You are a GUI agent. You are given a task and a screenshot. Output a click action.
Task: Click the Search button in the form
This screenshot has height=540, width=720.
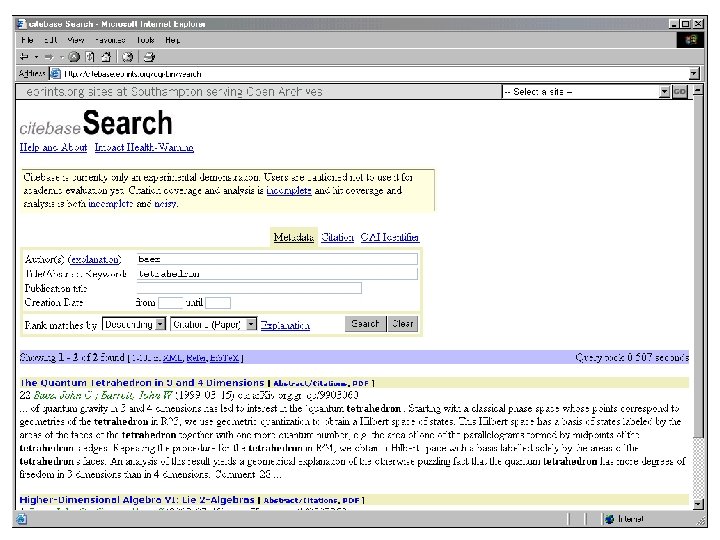pyautogui.click(x=366, y=324)
